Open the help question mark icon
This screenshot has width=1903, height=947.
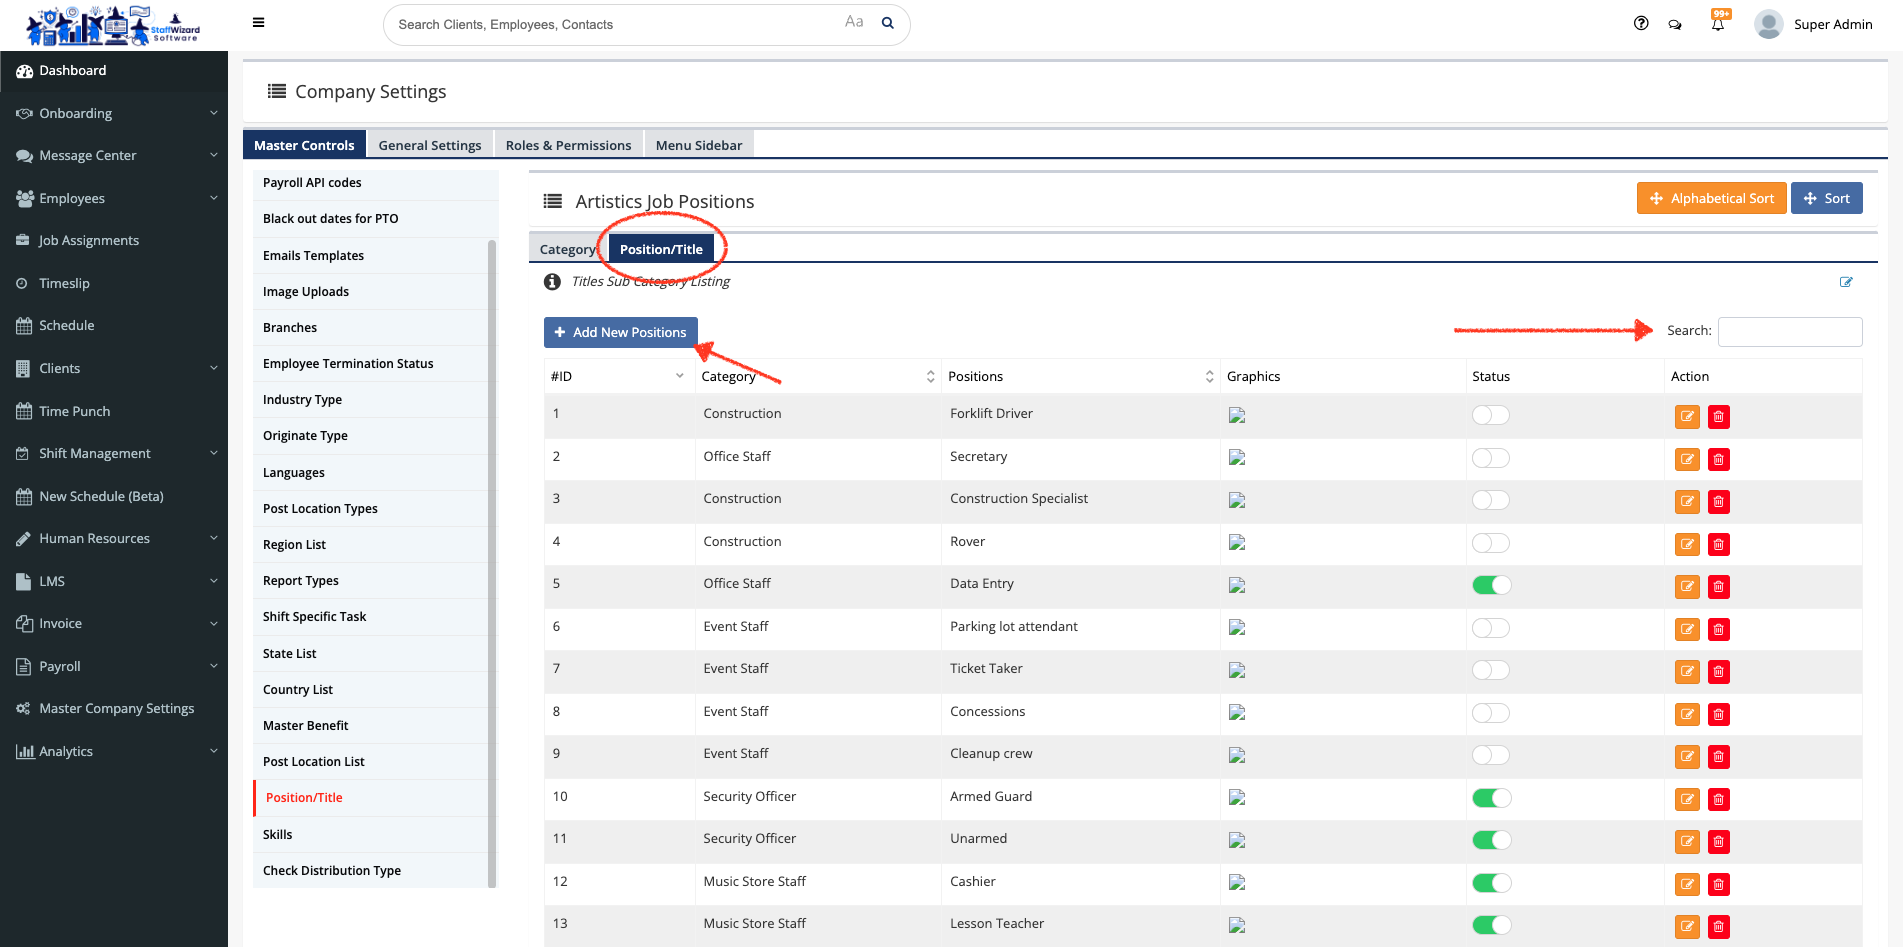tap(1641, 24)
